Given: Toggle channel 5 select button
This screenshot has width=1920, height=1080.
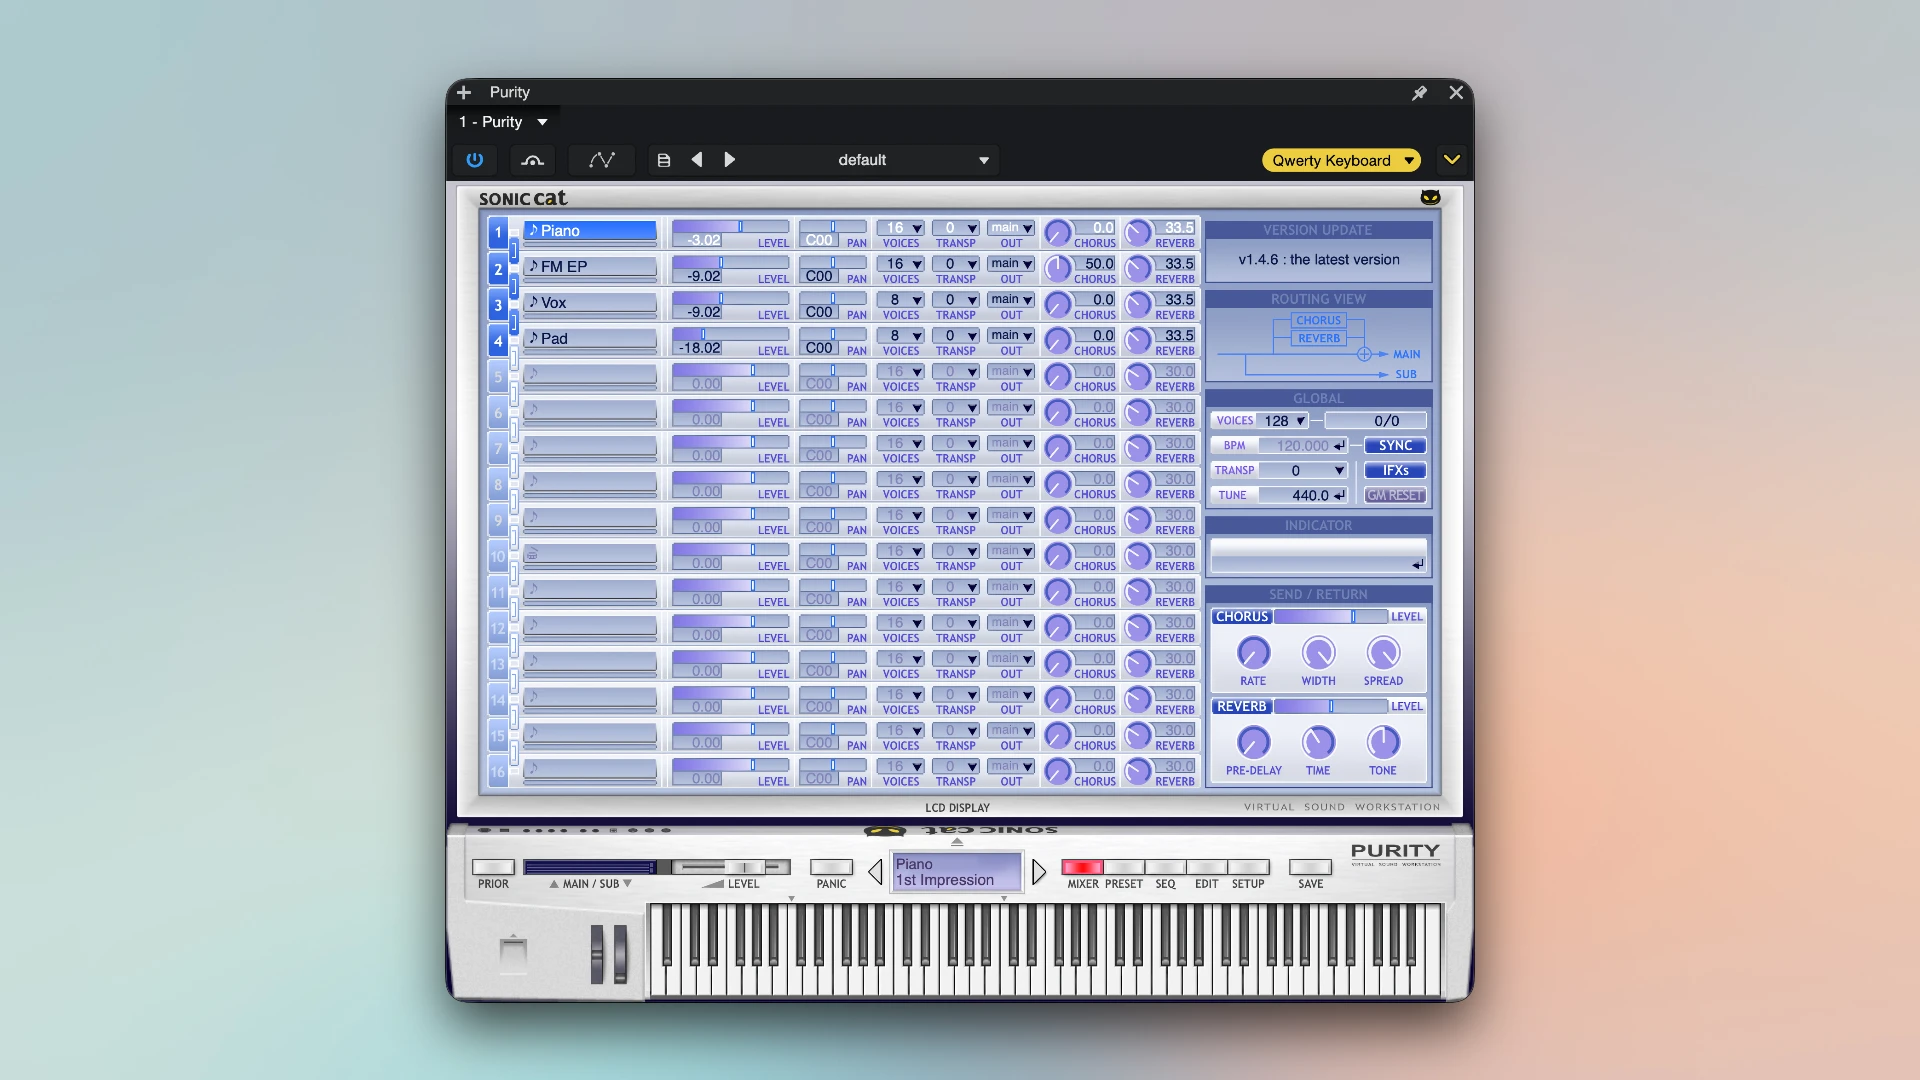Looking at the screenshot, I should 498,377.
